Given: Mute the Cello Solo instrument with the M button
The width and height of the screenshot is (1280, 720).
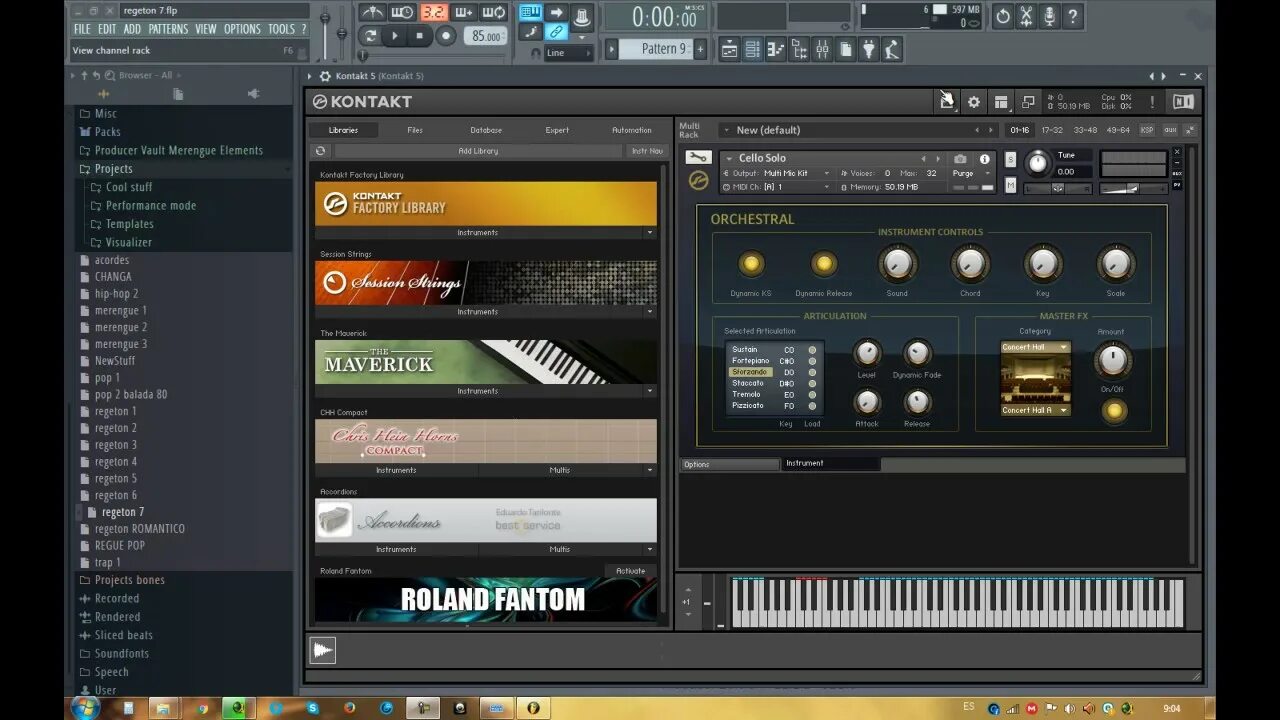Looking at the screenshot, I should pyautogui.click(x=1010, y=185).
